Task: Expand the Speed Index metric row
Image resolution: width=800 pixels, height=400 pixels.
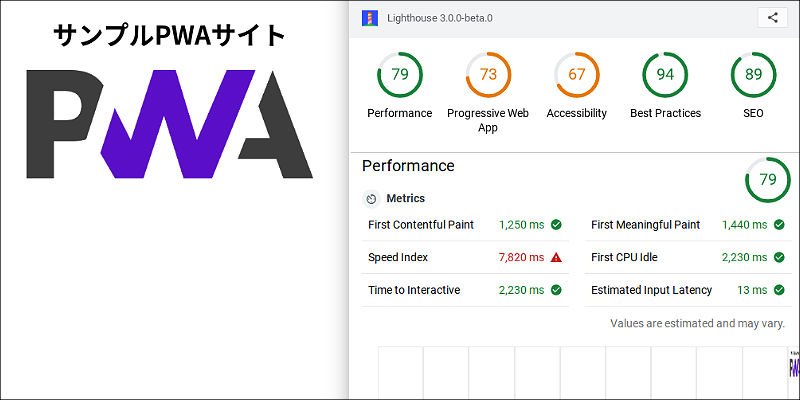Action: point(465,257)
